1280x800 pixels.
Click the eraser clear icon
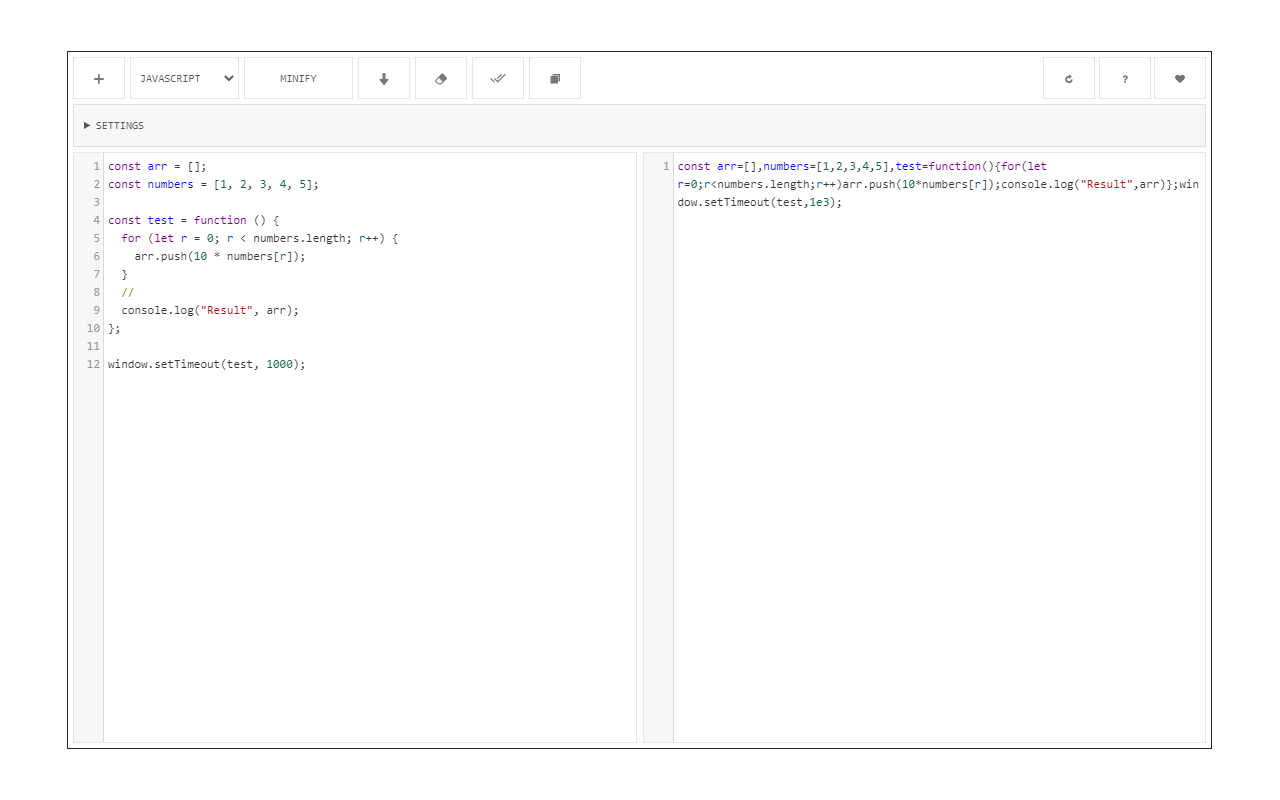441,78
